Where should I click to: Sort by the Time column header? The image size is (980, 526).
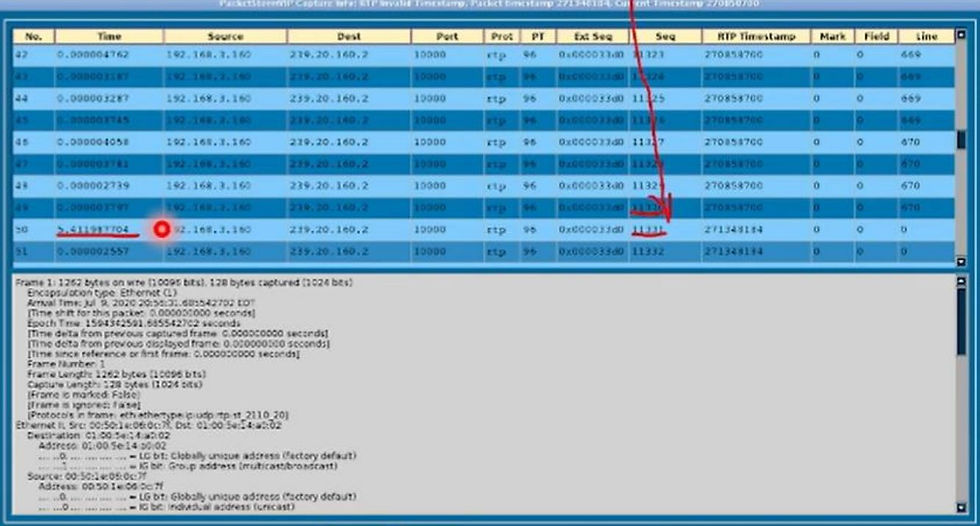109,36
